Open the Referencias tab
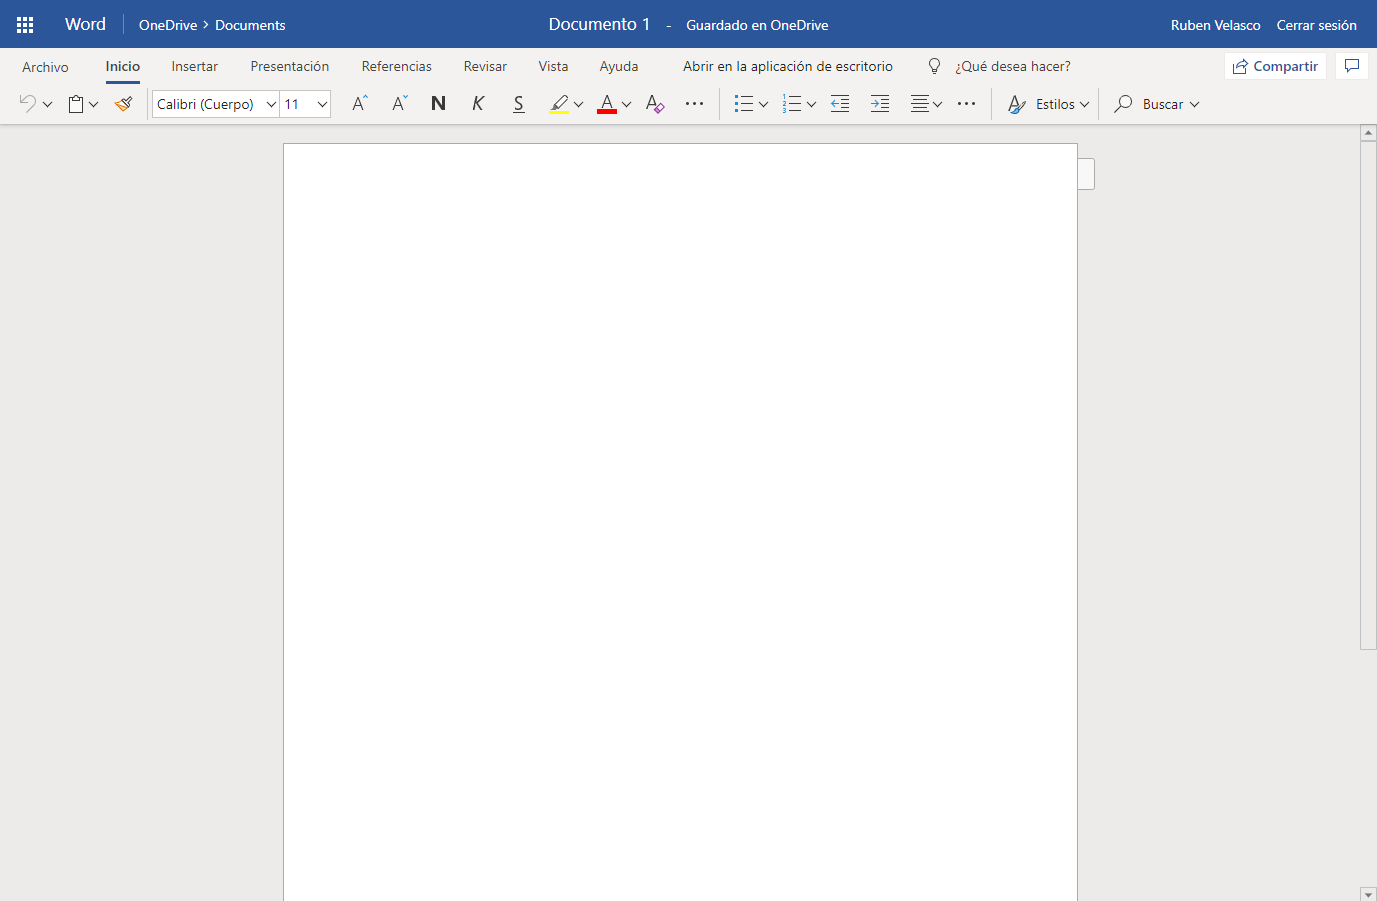Viewport: 1377px width, 901px height. [396, 66]
